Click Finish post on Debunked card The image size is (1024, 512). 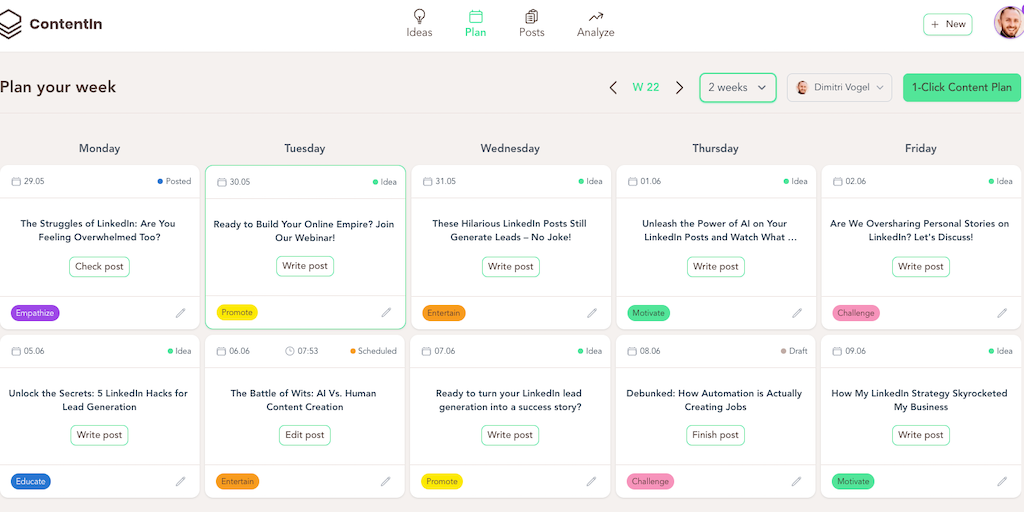tap(716, 435)
